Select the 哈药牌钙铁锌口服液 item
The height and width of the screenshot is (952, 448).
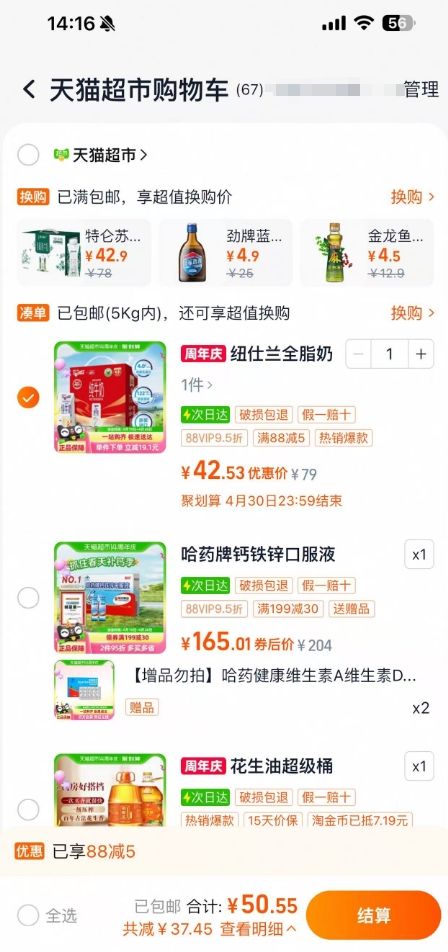click(28, 598)
